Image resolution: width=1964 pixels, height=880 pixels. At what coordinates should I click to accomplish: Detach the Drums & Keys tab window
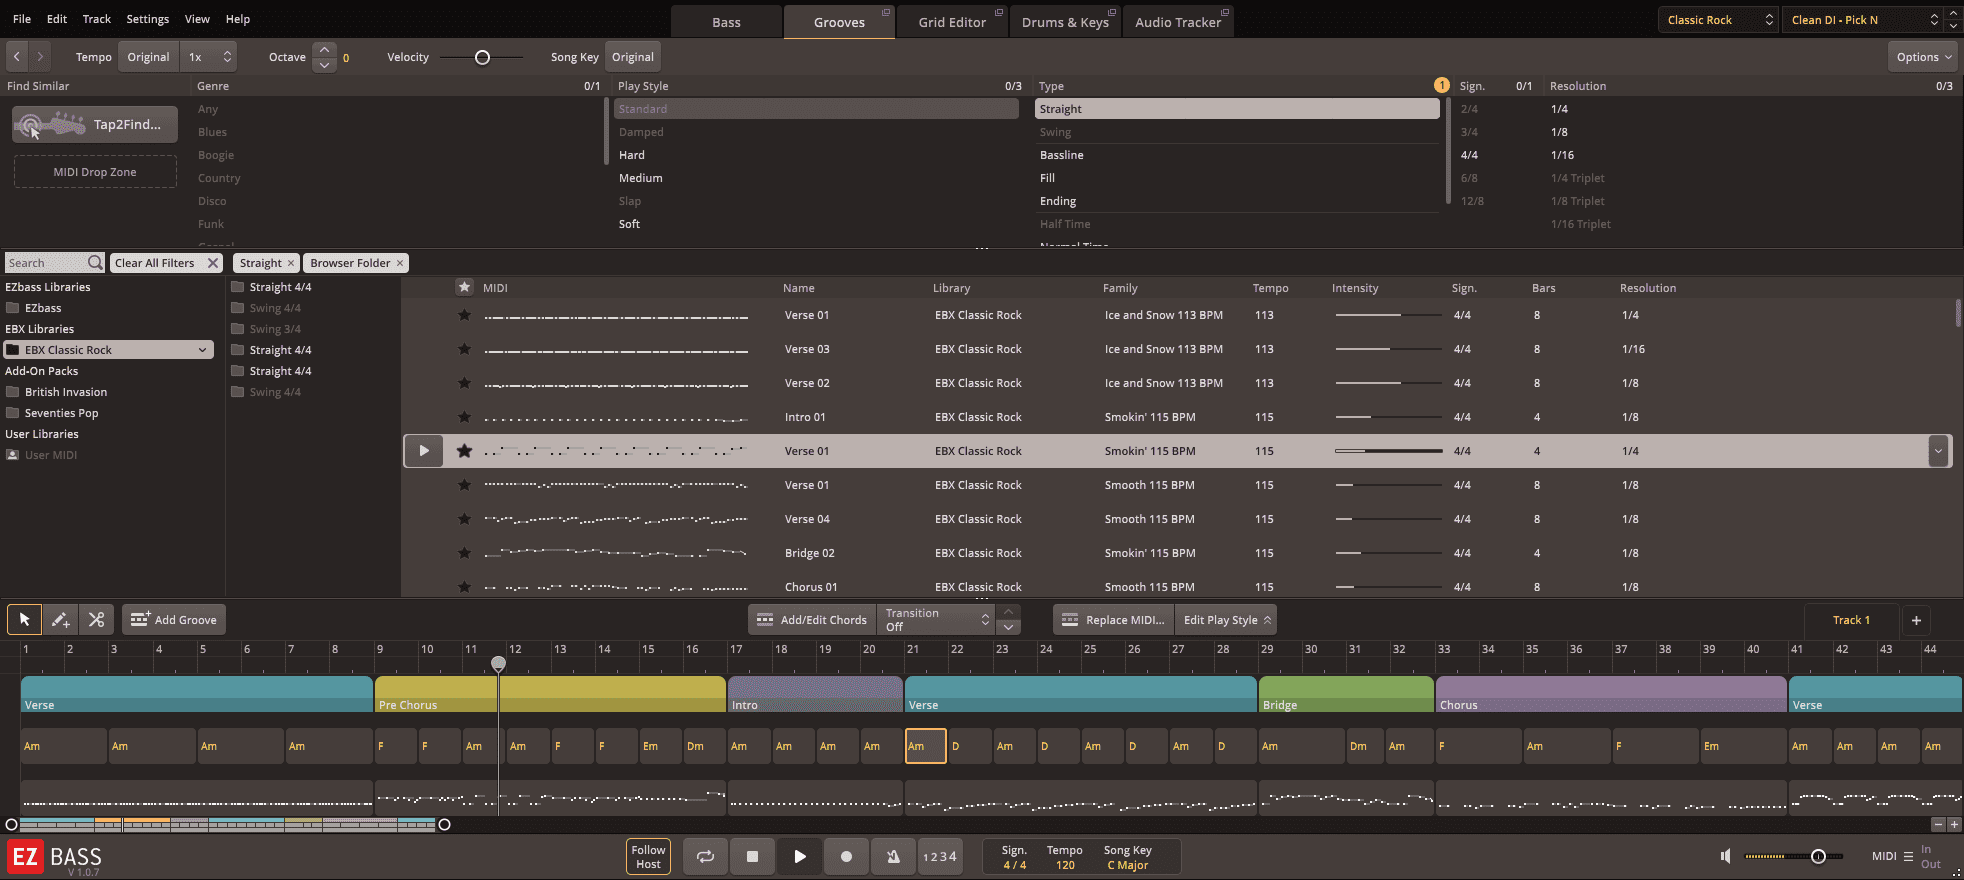pyautogui.click(x=1113, y=12)
